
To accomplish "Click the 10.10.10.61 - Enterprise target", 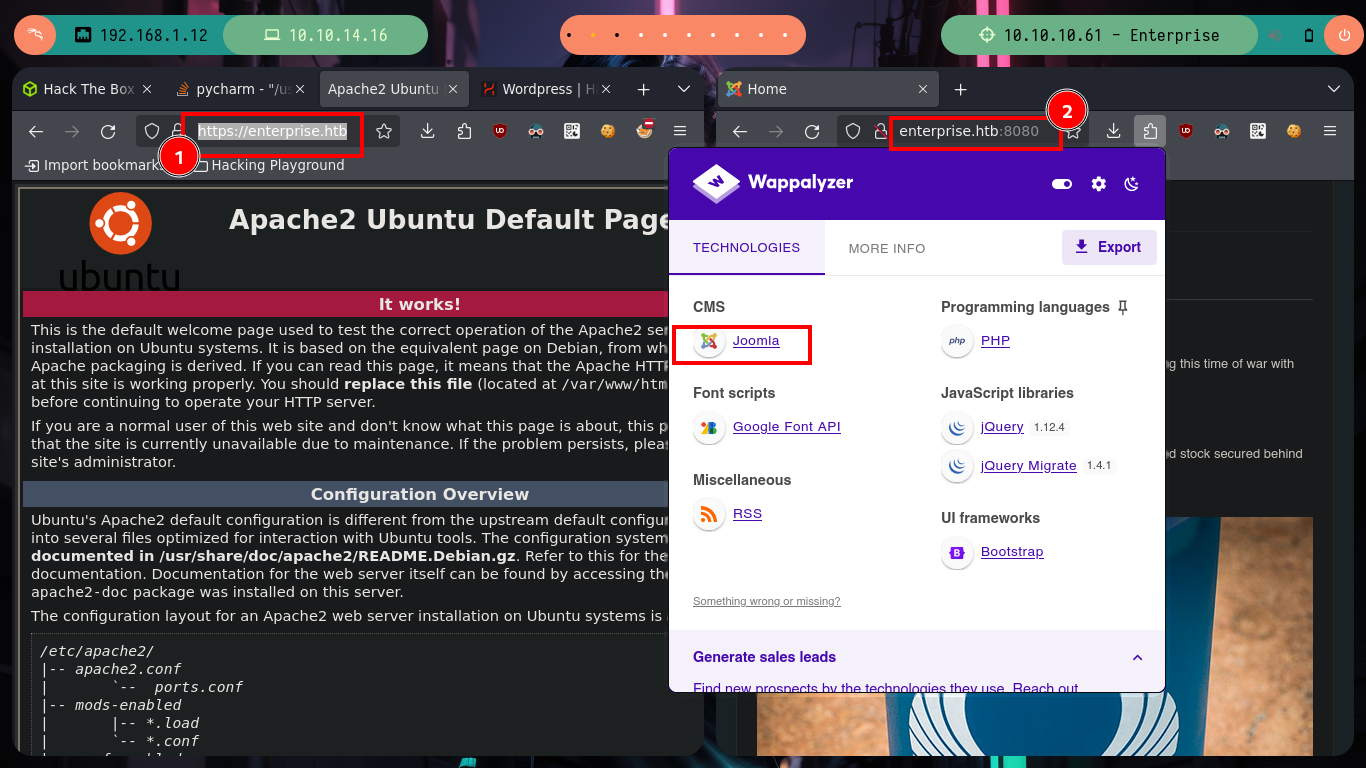I will pyautogui.click(x=1098, y=35).
